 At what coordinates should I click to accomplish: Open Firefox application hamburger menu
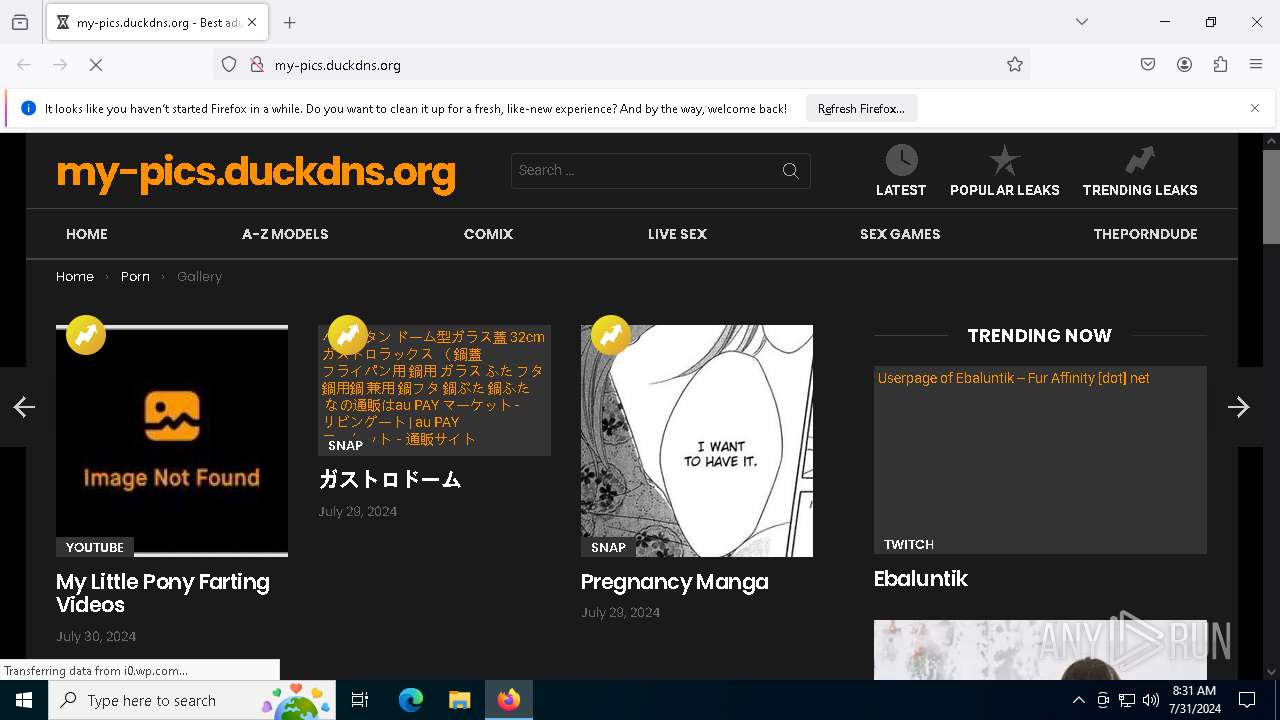pyautogui.click(x=1256, y=65)
